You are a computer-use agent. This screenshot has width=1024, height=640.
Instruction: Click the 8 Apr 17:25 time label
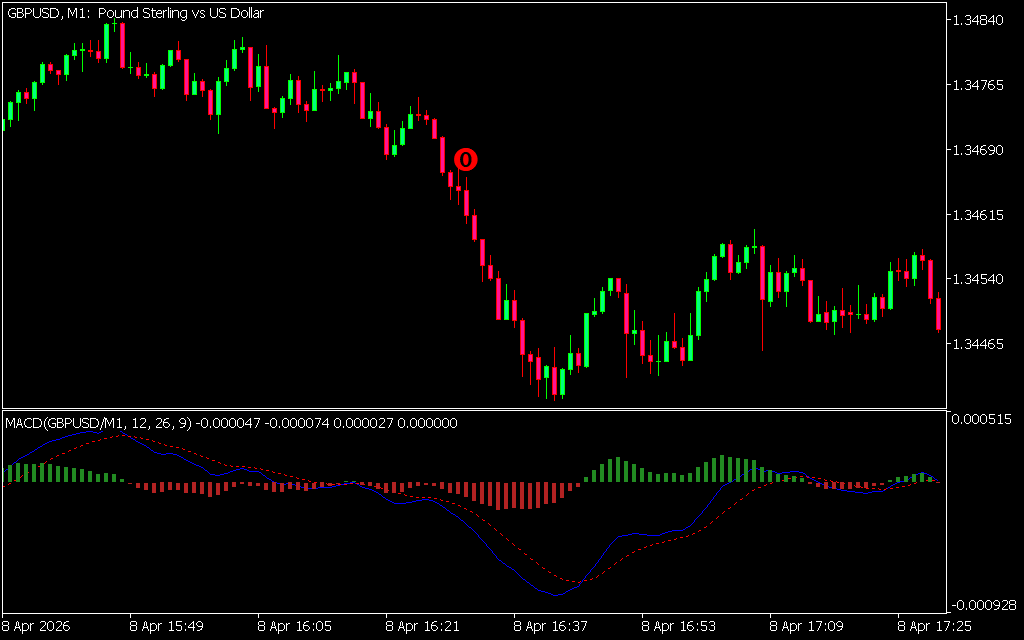tap(934, 627)
